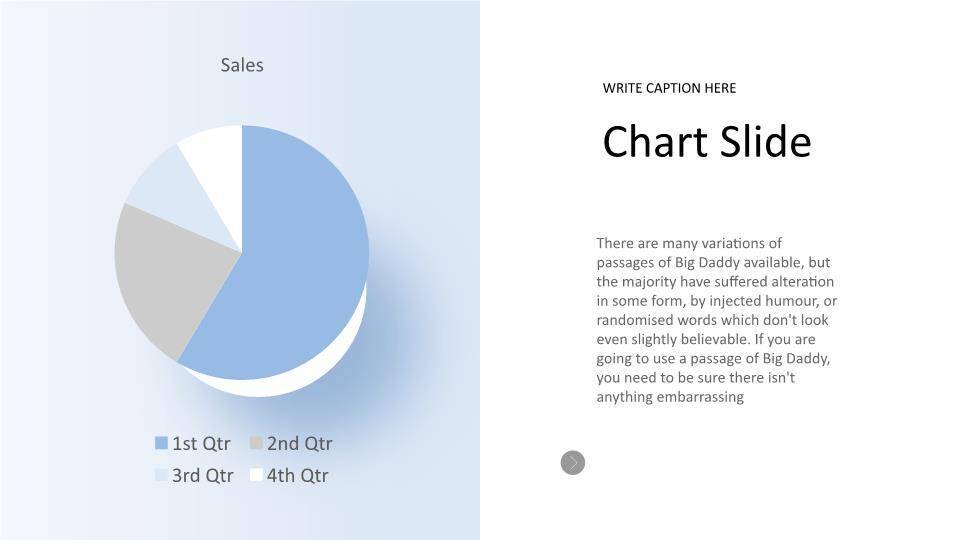This screenshot has height=540, width=960.
Task: Click empty blue background above the Sales title
Action: [242, 25]
